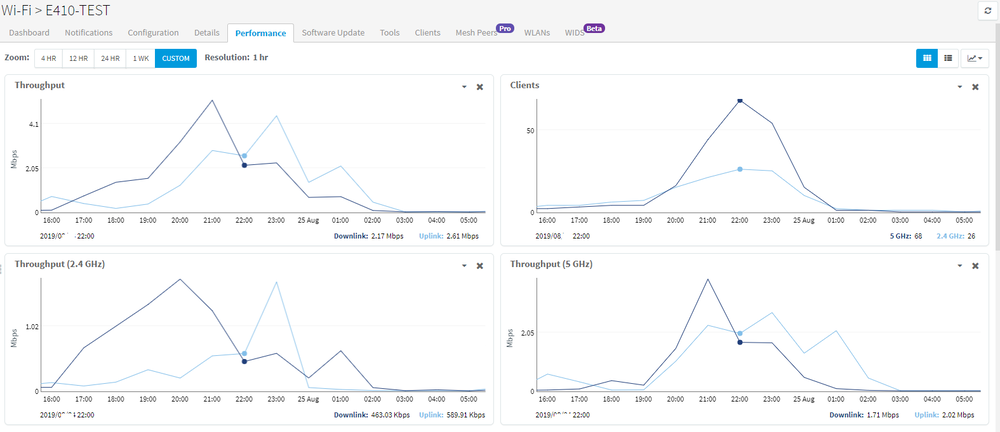This screenshot has width=1000, height=432.
Task: Click the Pro badge on Mesh Peers
Action: (506, 28)
